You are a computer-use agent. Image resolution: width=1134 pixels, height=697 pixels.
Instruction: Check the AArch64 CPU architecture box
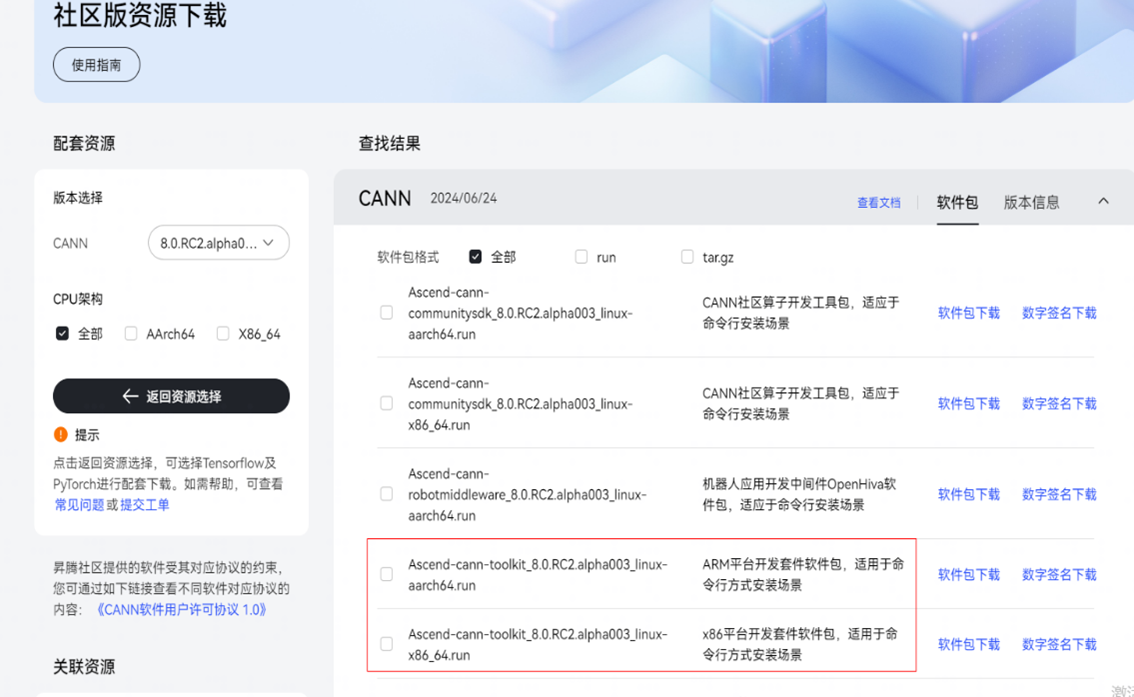click(x=131, y=334)
